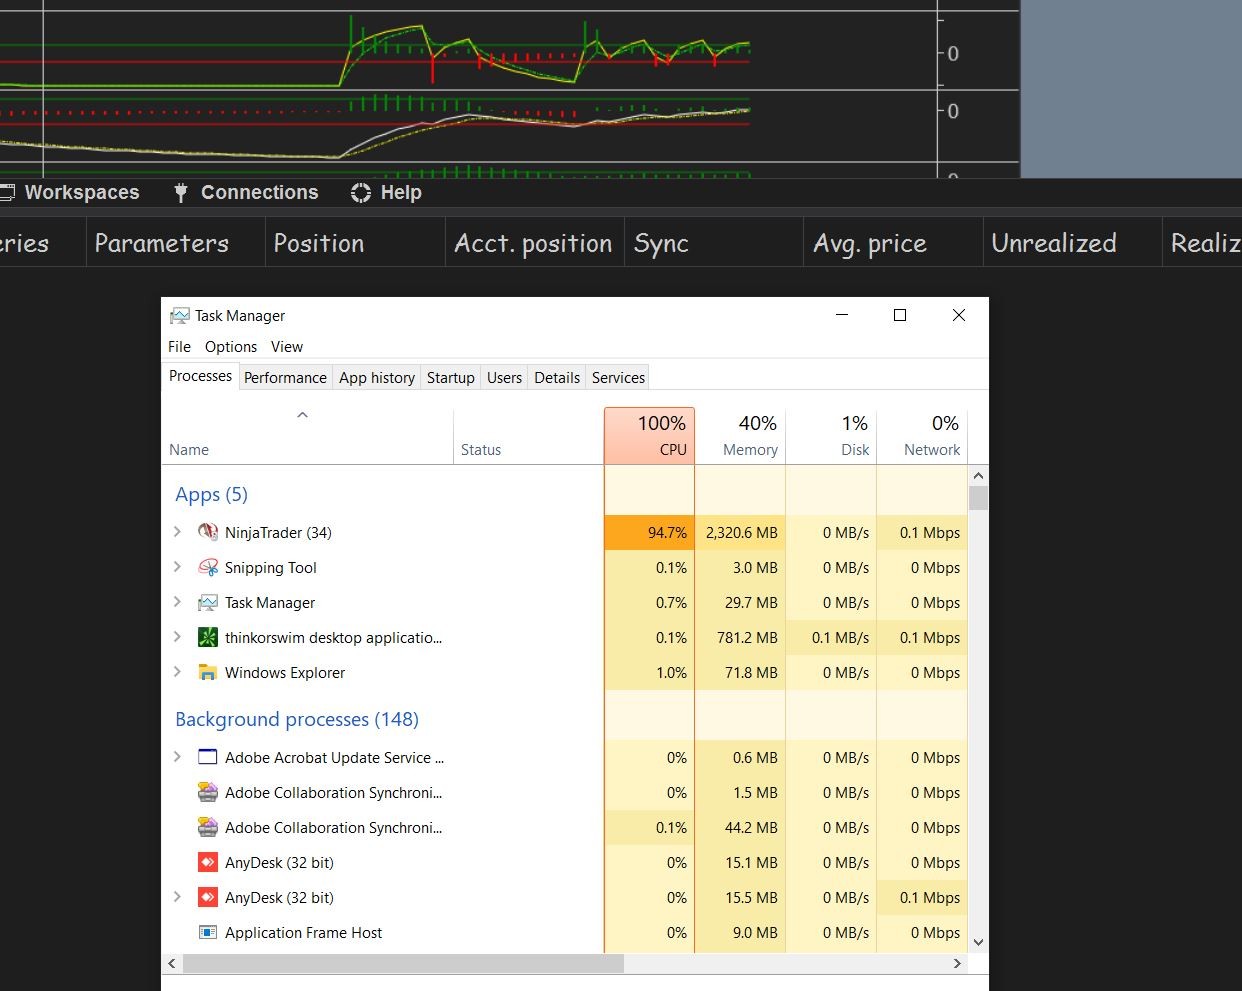
Task: Click the horizontal scrollbar right arrow
Action: 957,963
